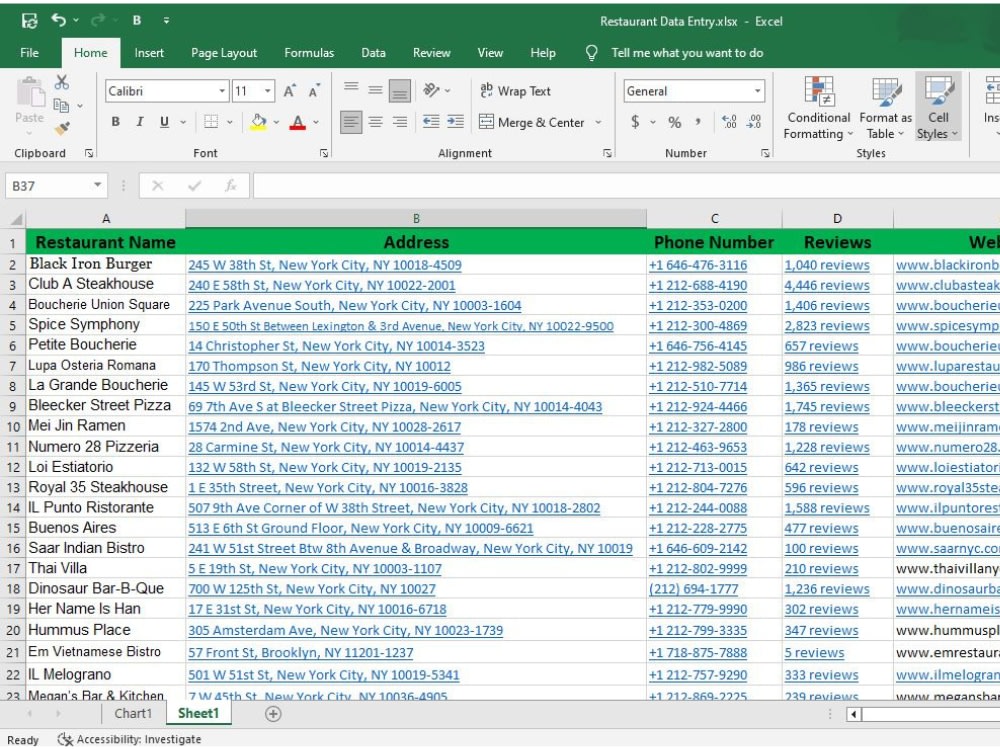Click the Orientation angled text icon

pos(432,91)
